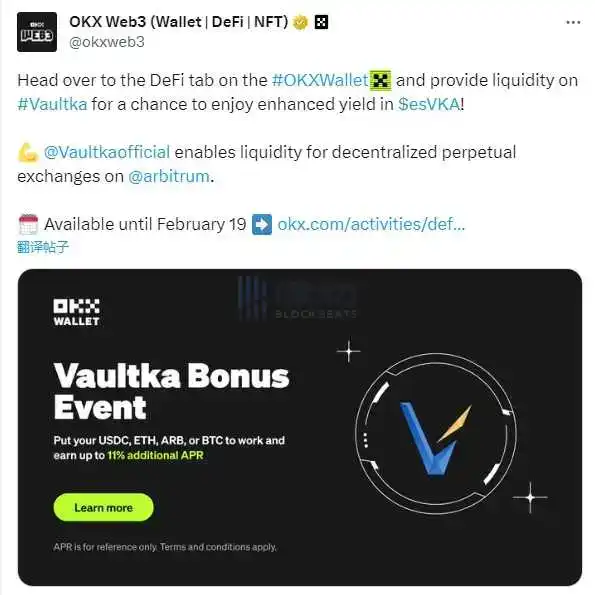Click the blue right-arrow emoji

262,224
